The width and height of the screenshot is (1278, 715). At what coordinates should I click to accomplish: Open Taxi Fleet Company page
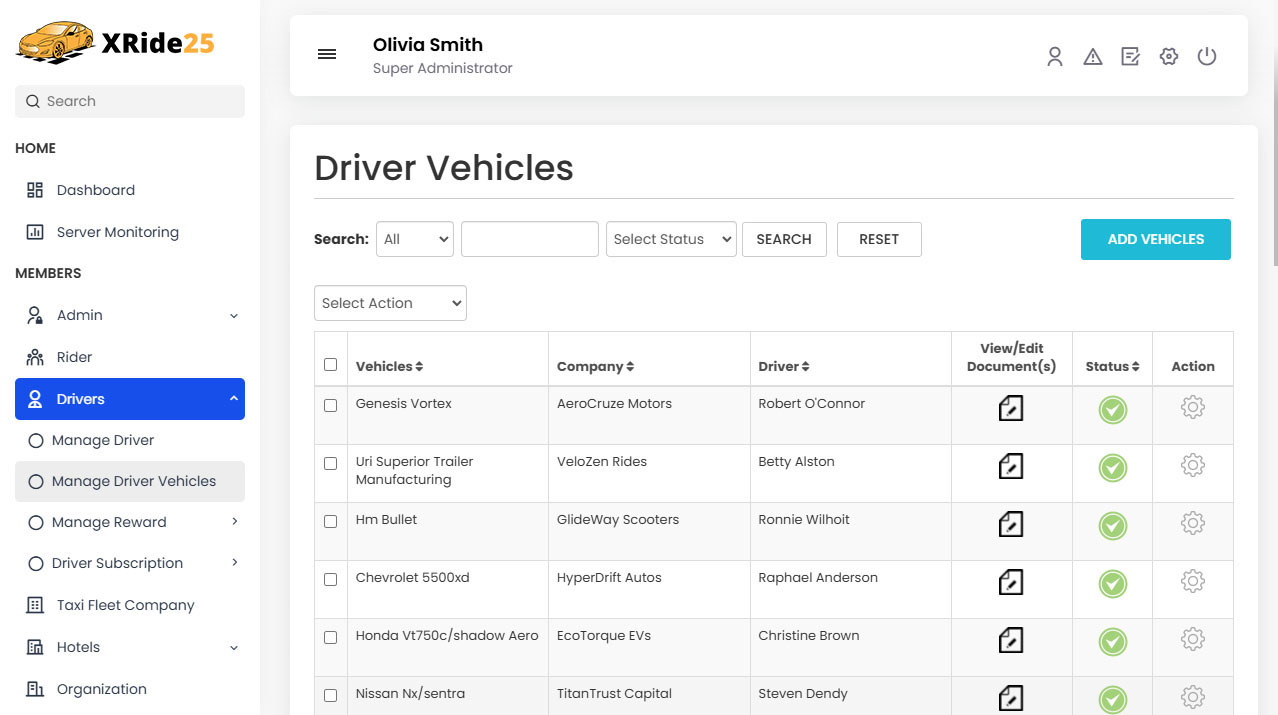[x=130, y=605]
